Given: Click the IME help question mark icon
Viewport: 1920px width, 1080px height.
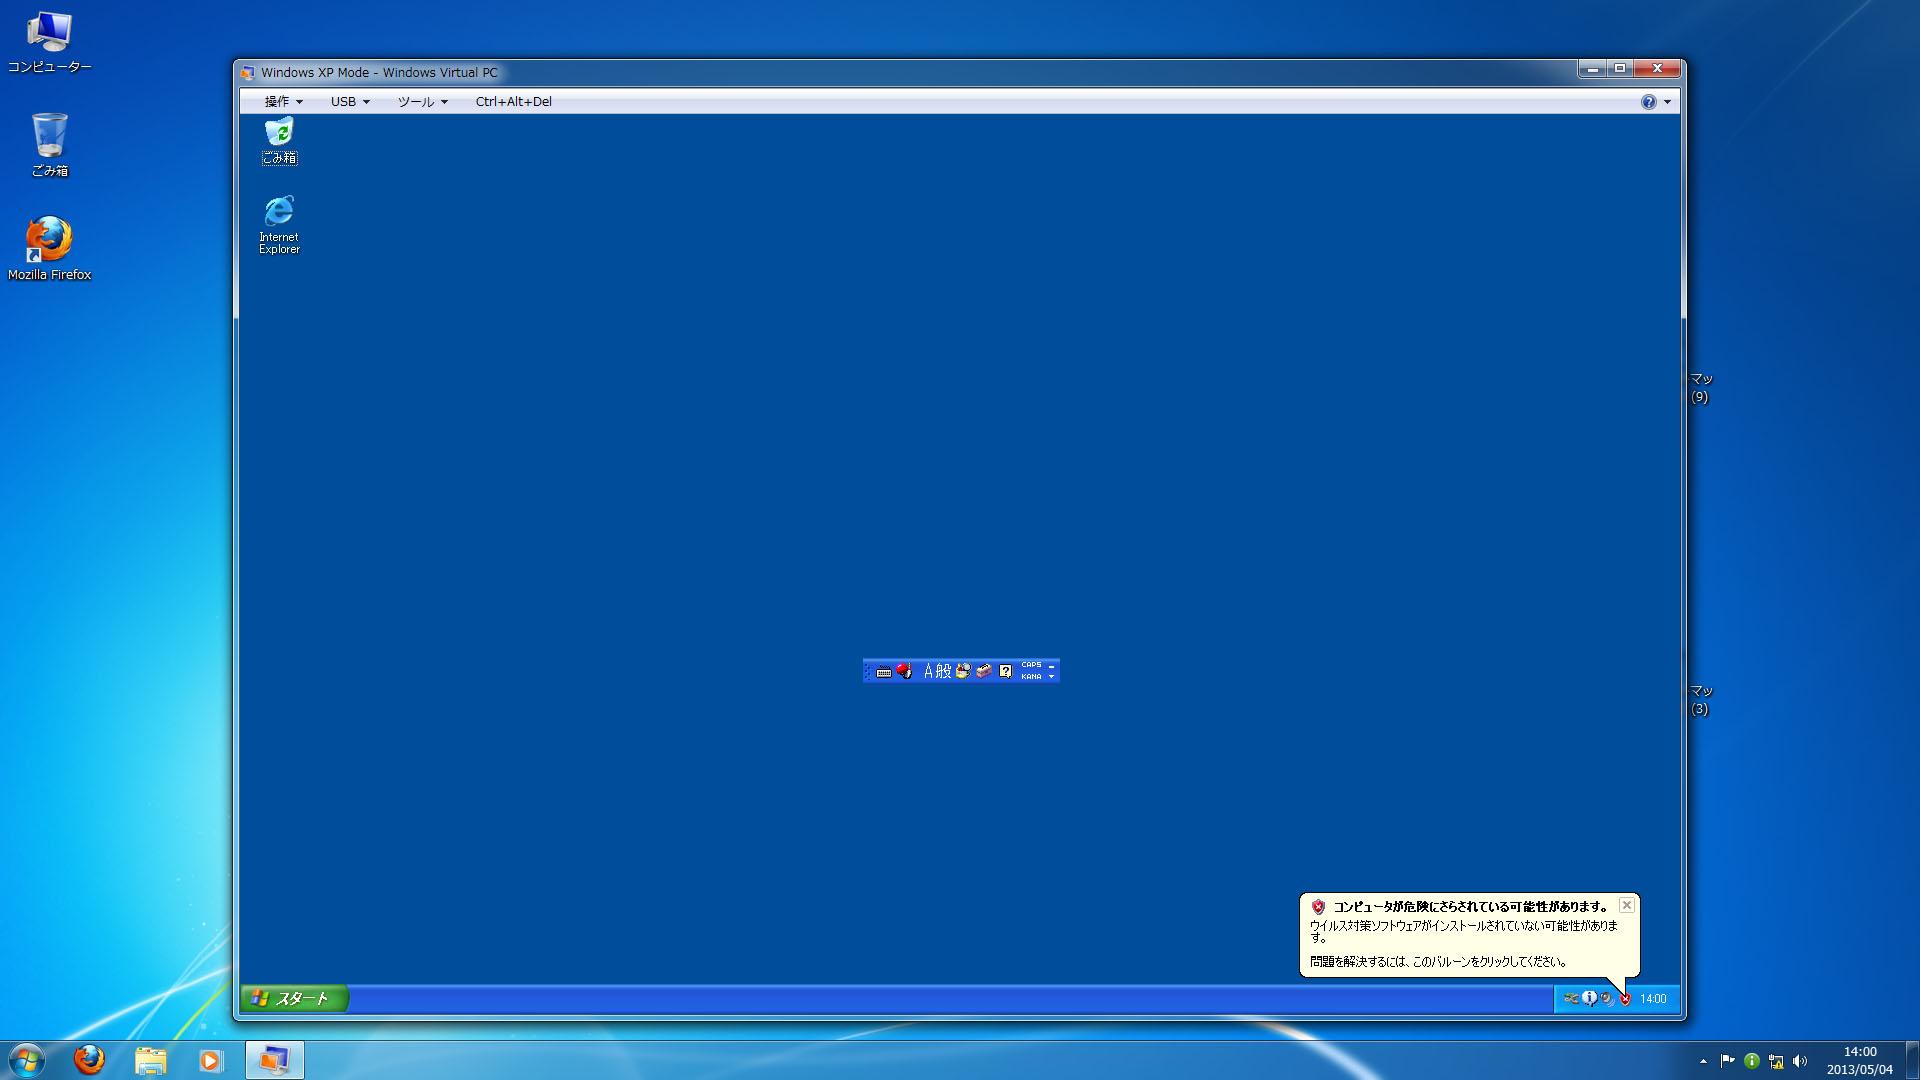Looking at the screenshot, I should 1006,671.
